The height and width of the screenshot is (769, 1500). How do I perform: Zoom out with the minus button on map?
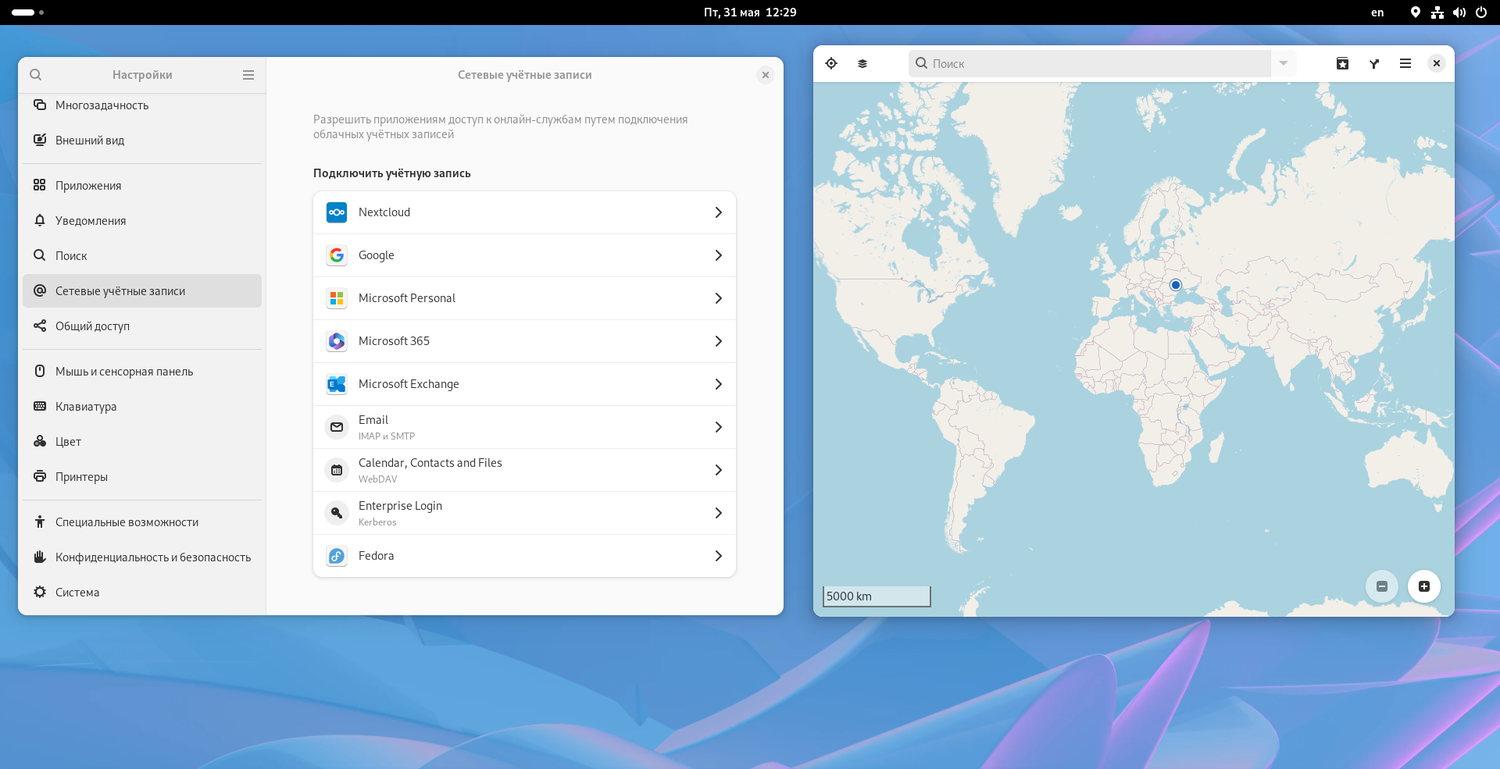(x=1382, y=586)
